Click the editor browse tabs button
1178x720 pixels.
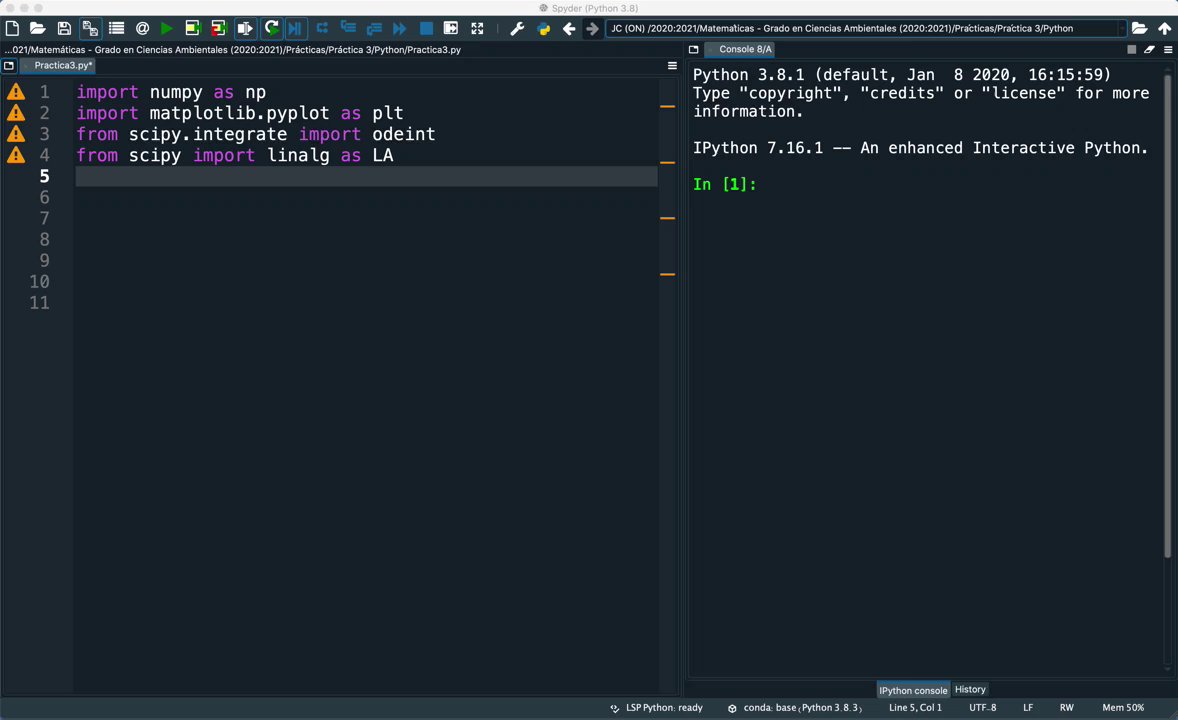[x=9, y=66]
